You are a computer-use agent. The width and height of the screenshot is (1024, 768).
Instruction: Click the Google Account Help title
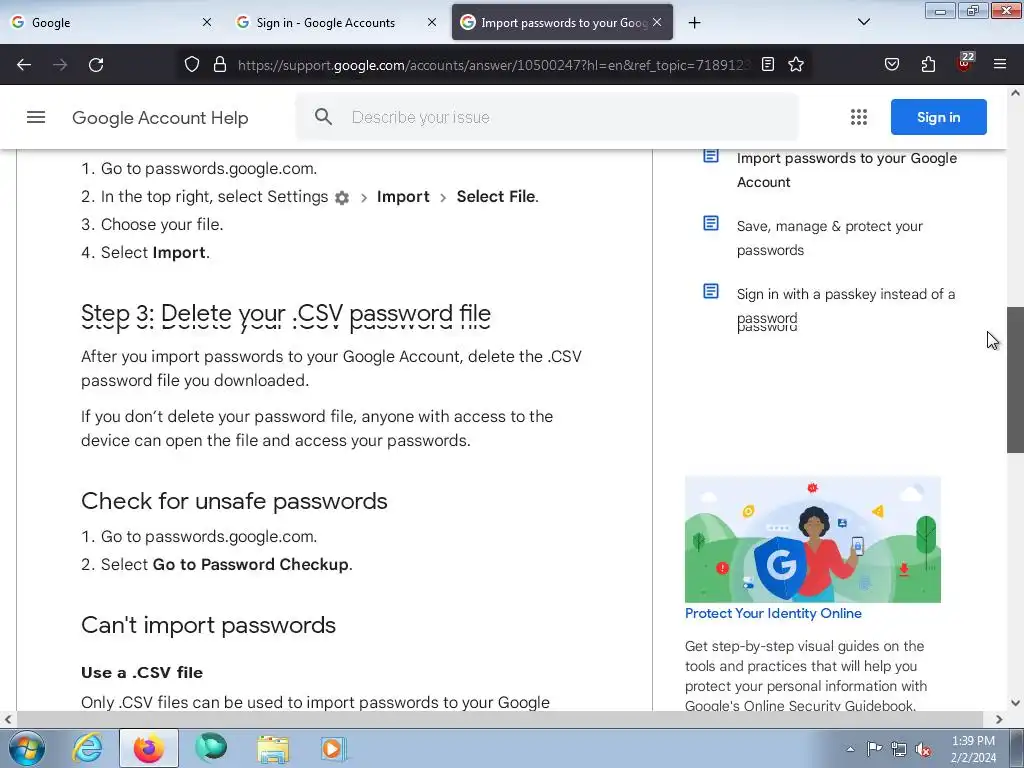click(x=160, y=118)
